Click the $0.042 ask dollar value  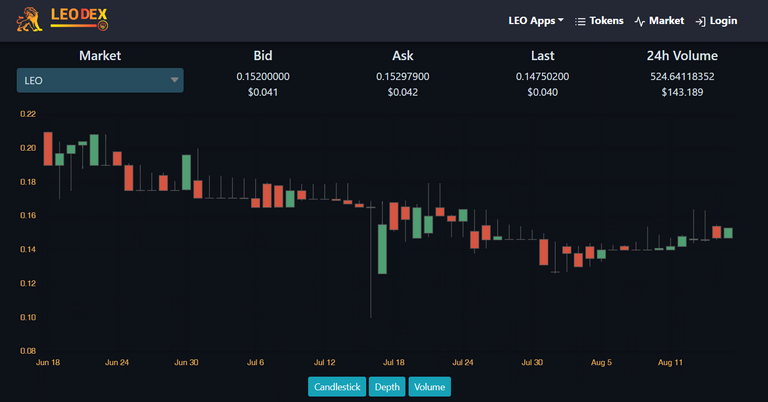click(x=403, y=92)
